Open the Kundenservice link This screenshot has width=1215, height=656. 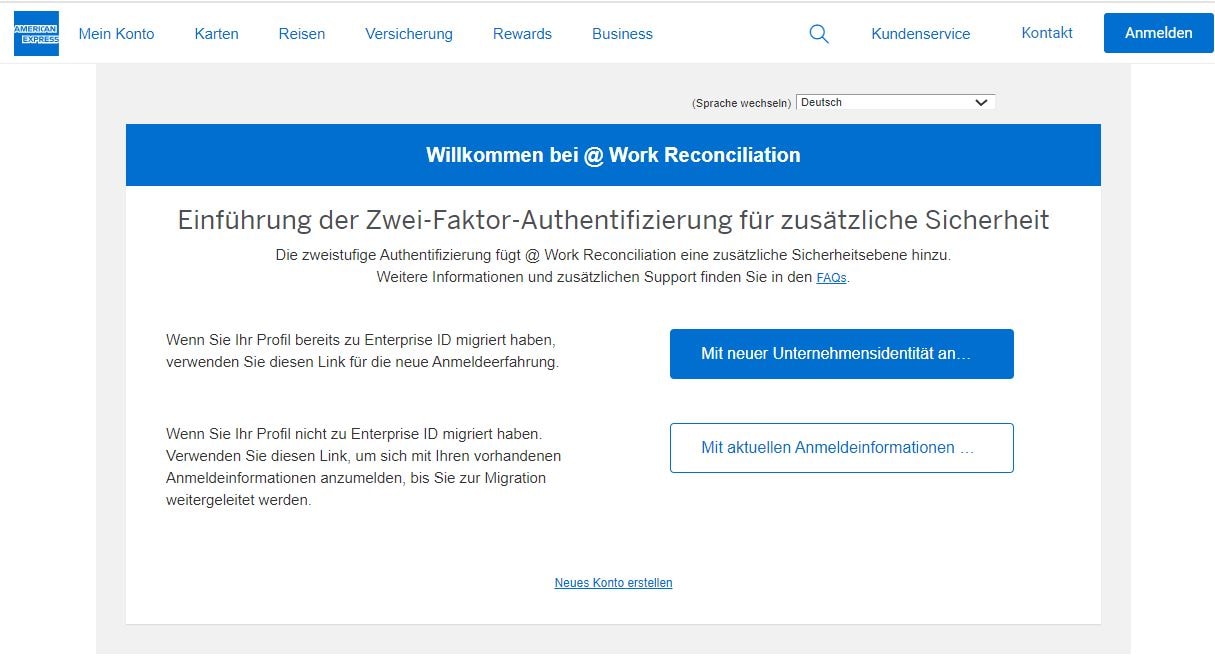tap(920, 34)
